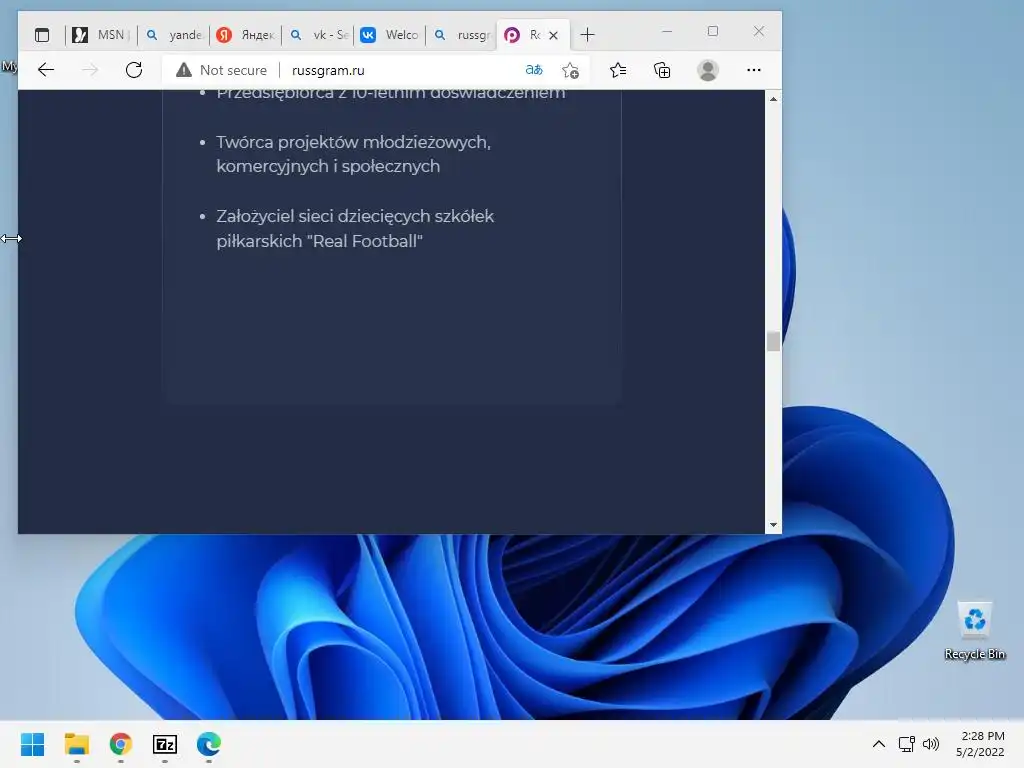The height and width of the screenshot is (768, 1024).
Task: Click the russgram.ru address bar
Action: [x=328, y=70]
